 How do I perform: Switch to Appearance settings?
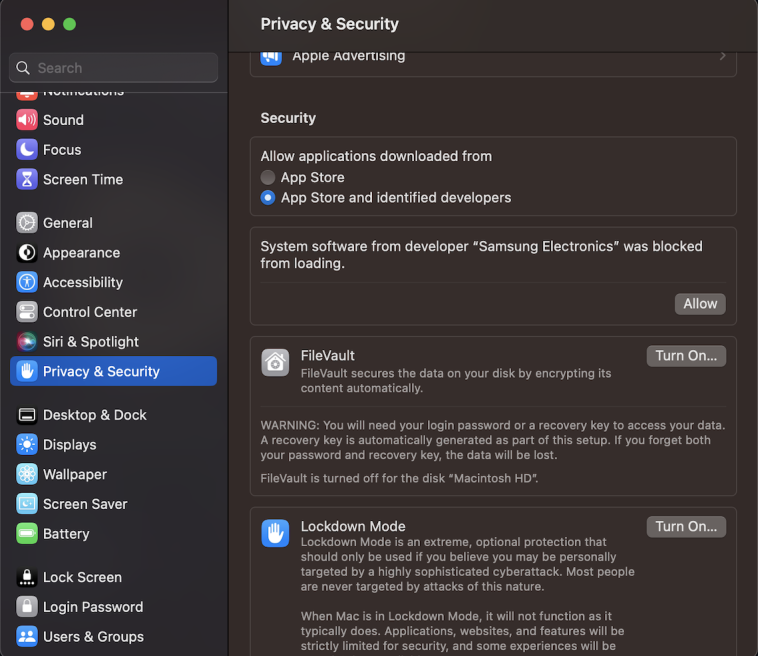click(81, 253)
